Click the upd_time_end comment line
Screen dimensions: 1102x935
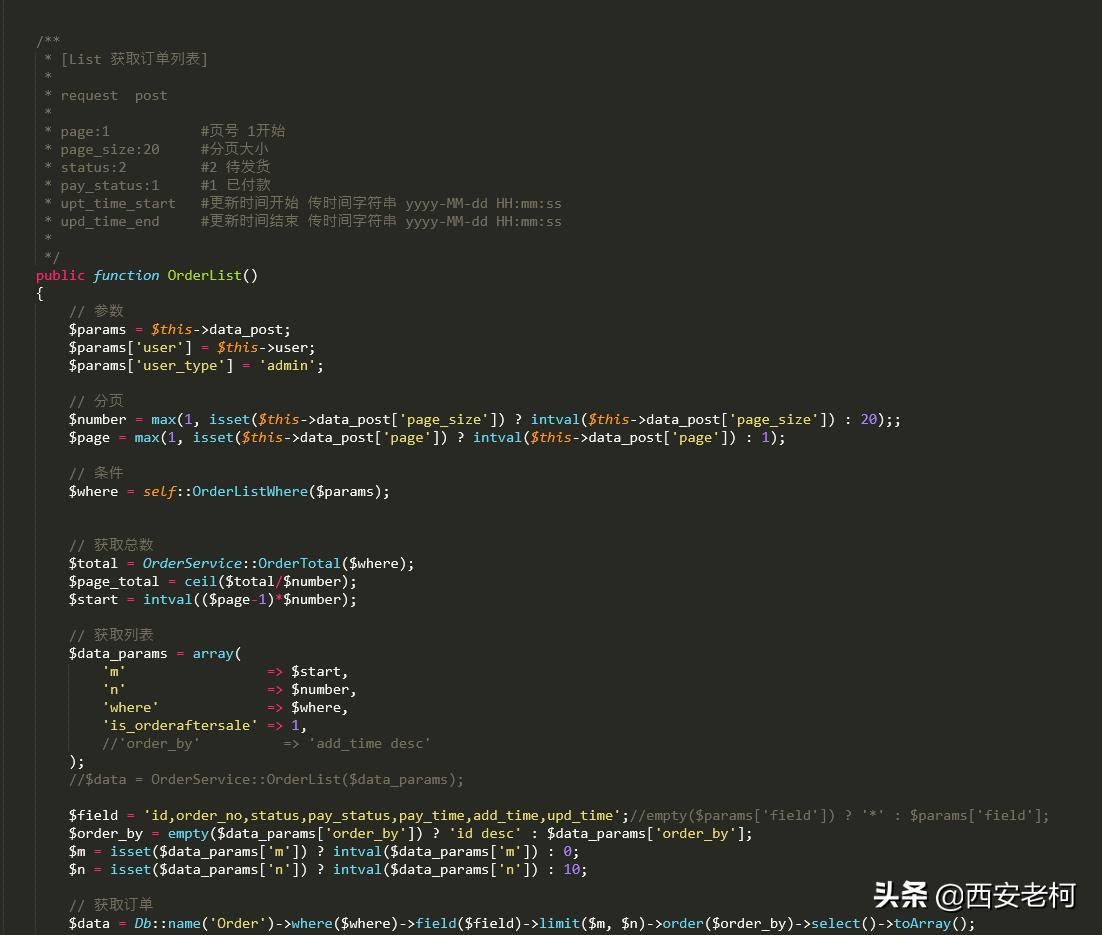coord(110,221)
